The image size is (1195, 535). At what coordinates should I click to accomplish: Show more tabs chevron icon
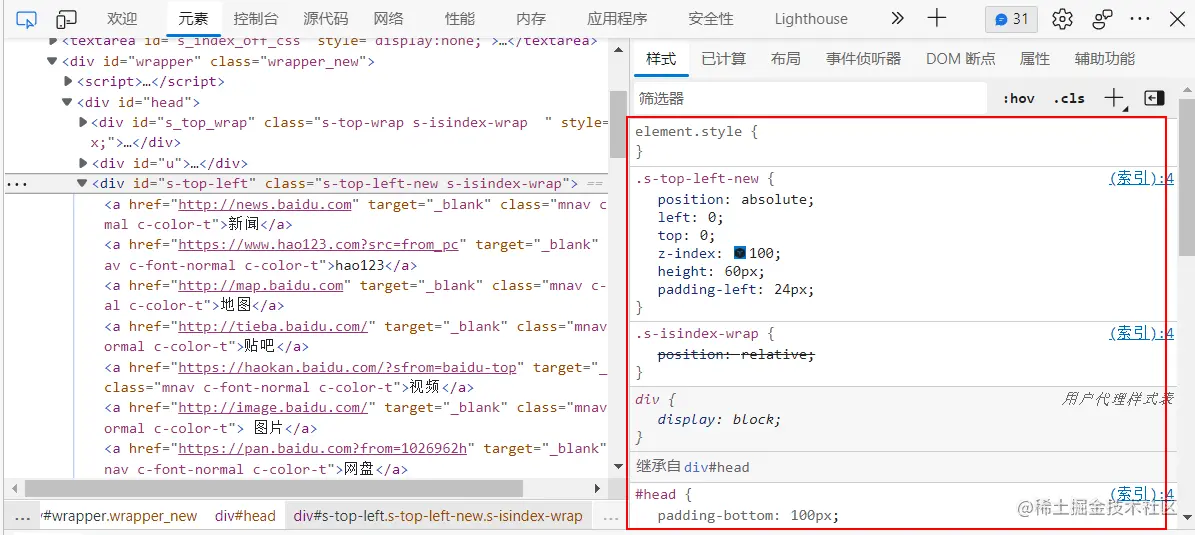click(x=897, y=18)
